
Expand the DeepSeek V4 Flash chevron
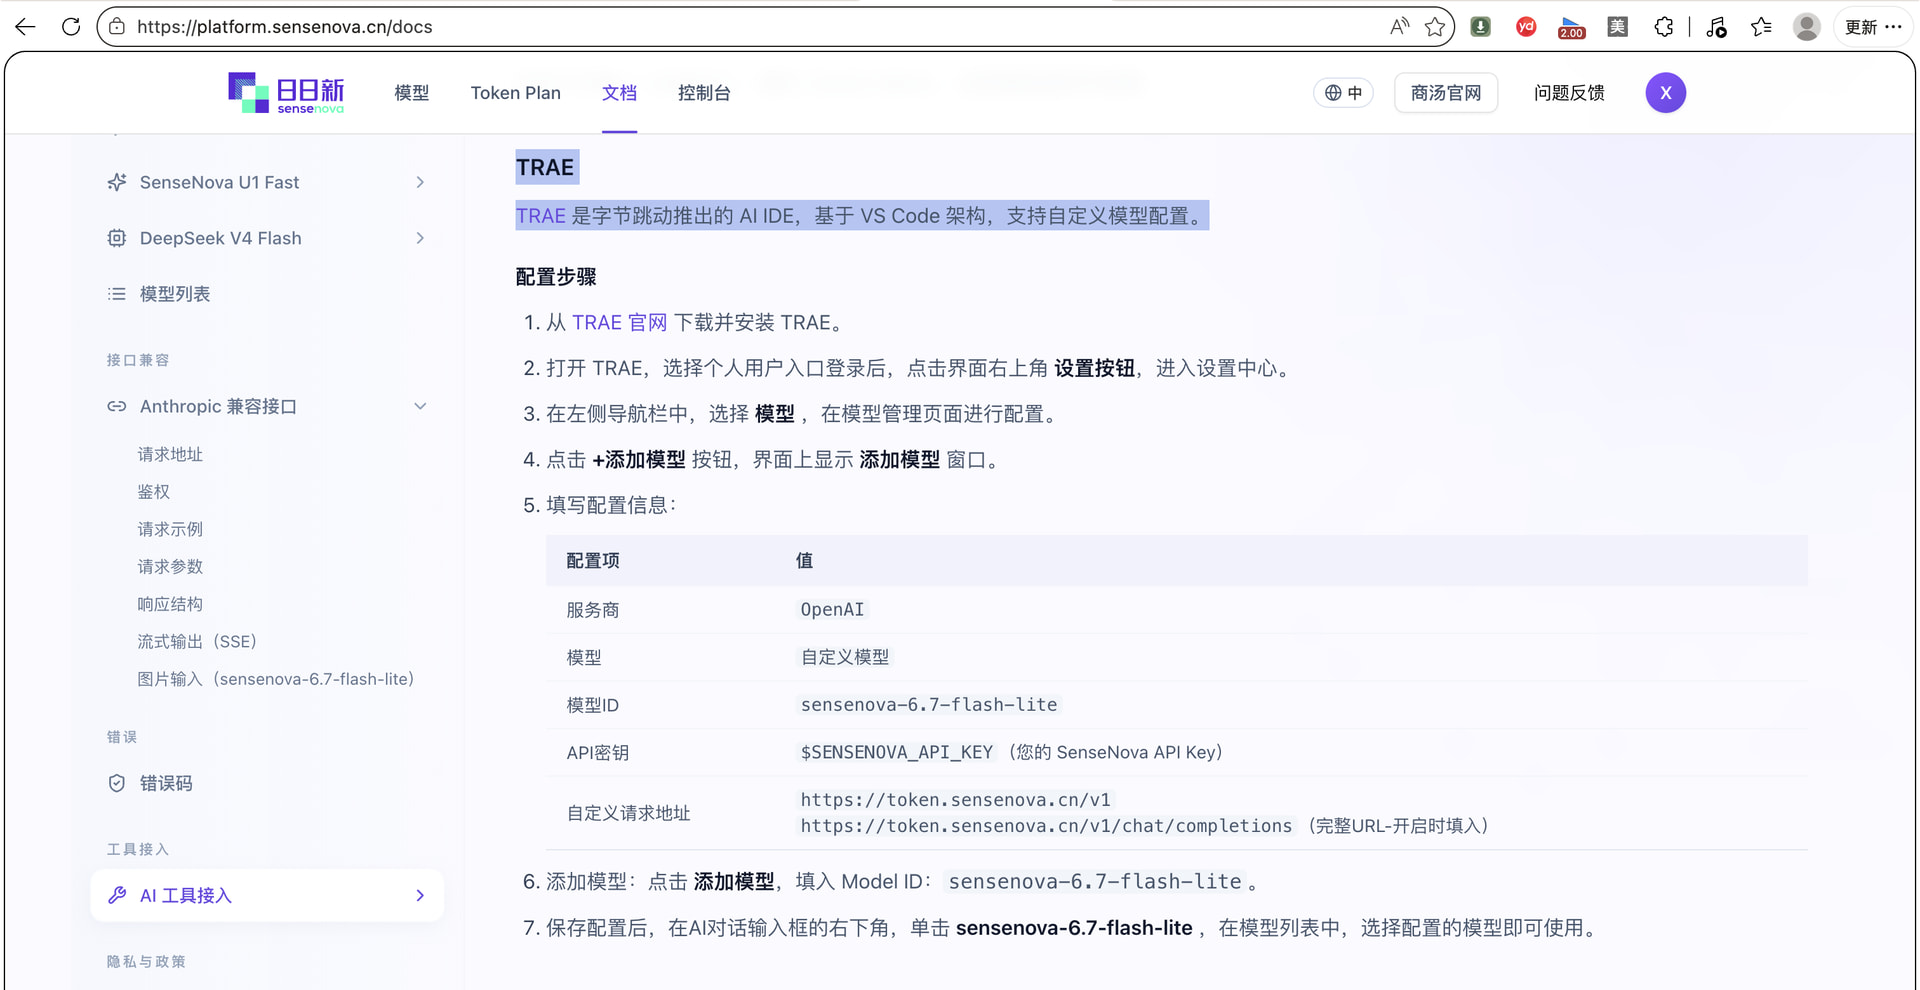point(420,238)
